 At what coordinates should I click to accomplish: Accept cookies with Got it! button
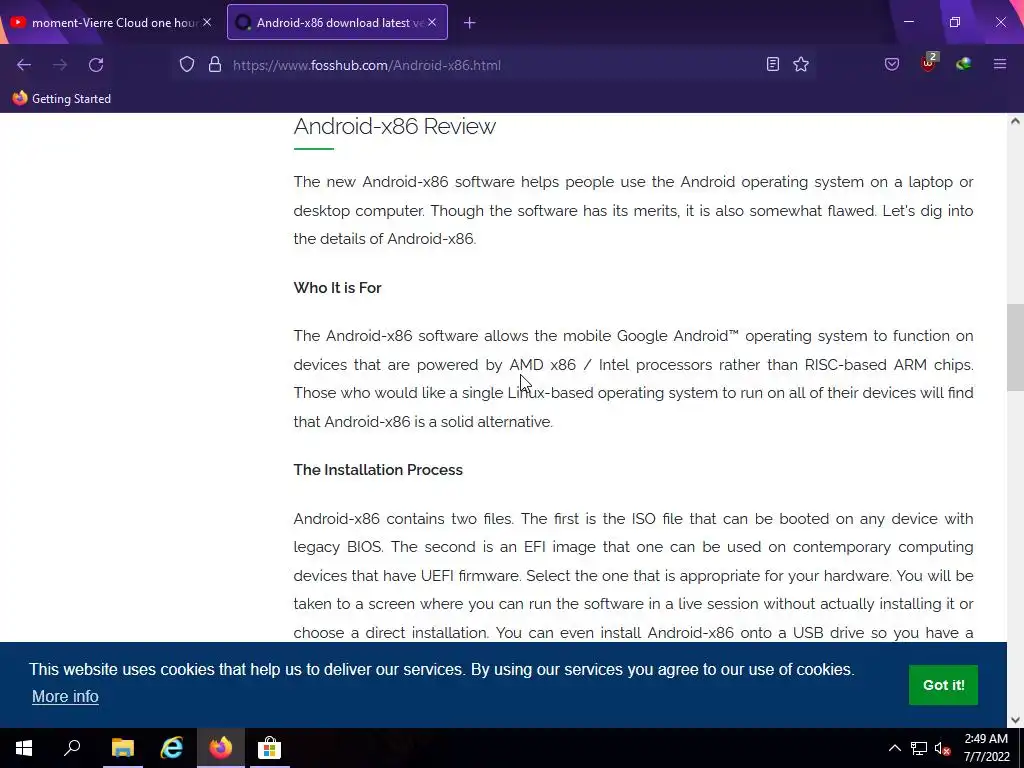tap(943, 685)
